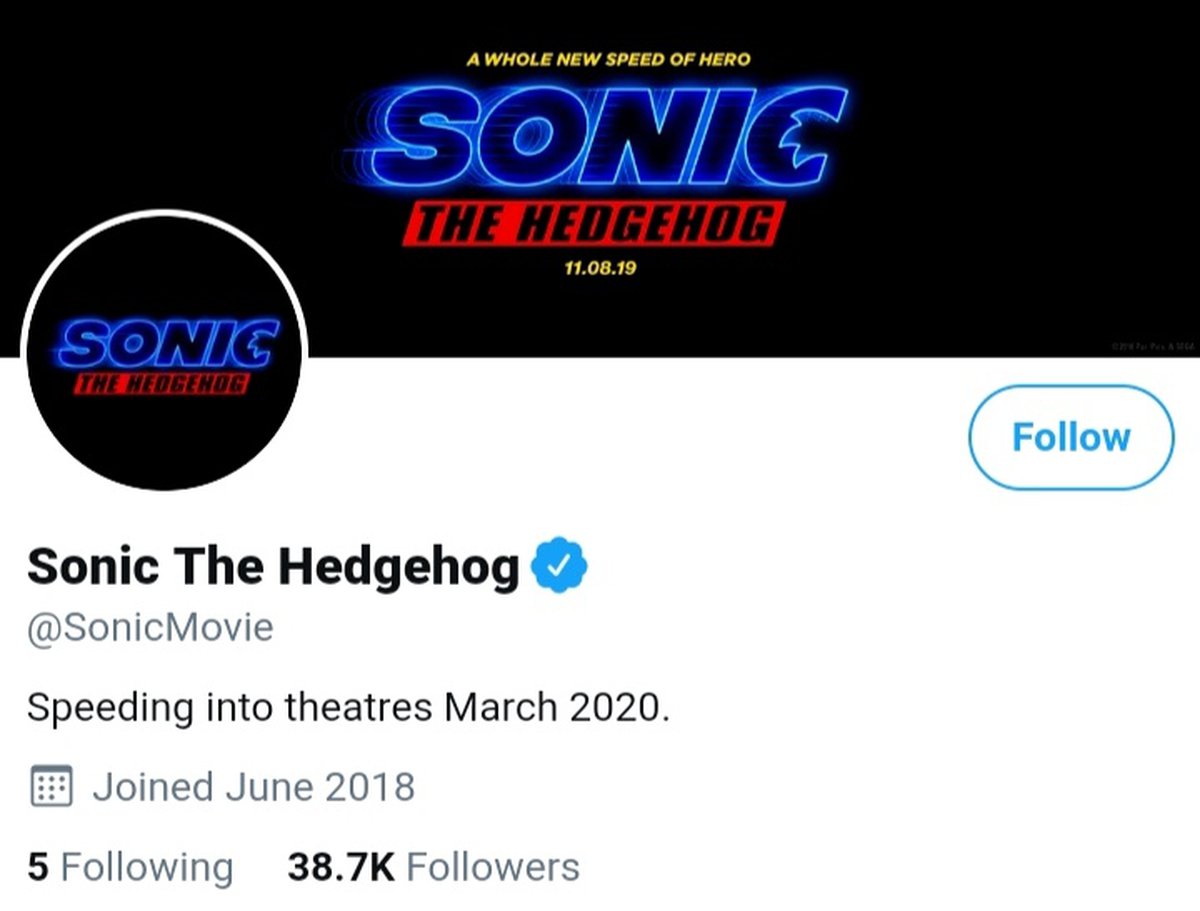
Task: Click 'A WHOLE NEW SPEED OF HERO' tagline
Action: point(607,59)
